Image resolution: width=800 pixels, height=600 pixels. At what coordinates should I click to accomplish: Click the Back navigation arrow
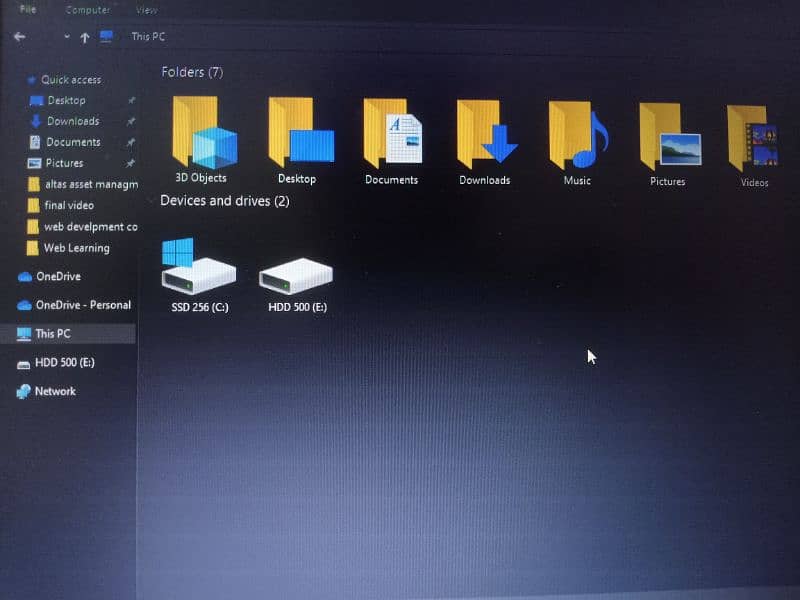point(19,37)
